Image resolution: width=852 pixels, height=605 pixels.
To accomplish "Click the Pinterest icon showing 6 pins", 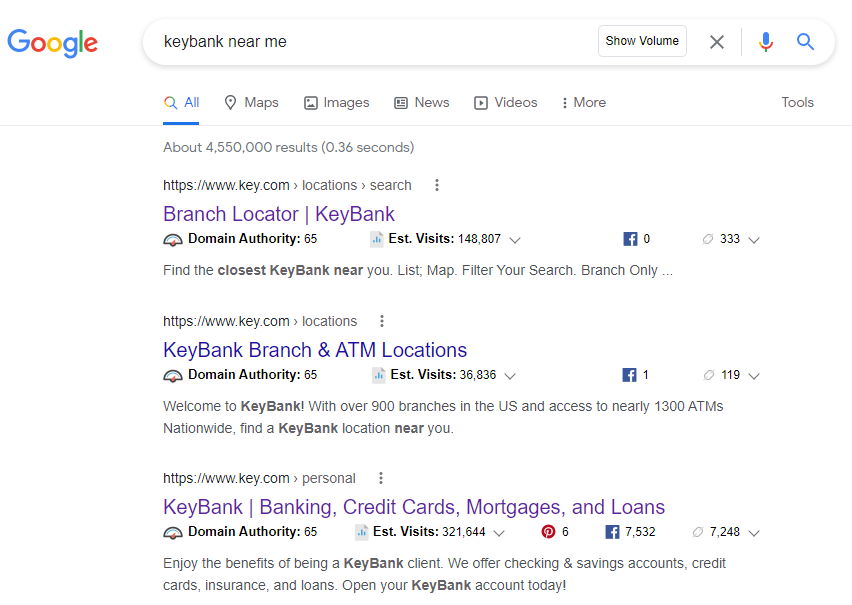I will tap(548, 532).
